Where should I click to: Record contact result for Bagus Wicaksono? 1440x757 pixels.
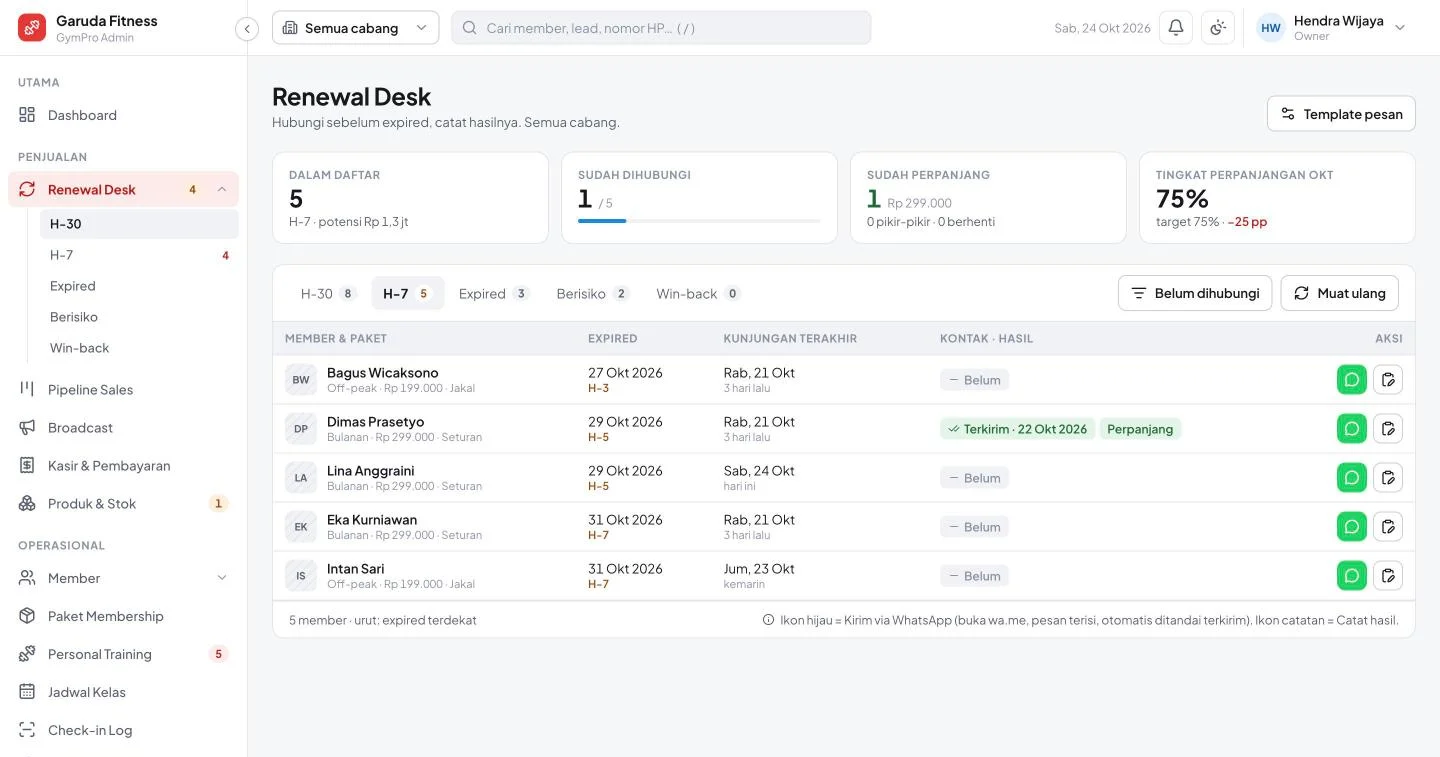[x=1388, y=380]
